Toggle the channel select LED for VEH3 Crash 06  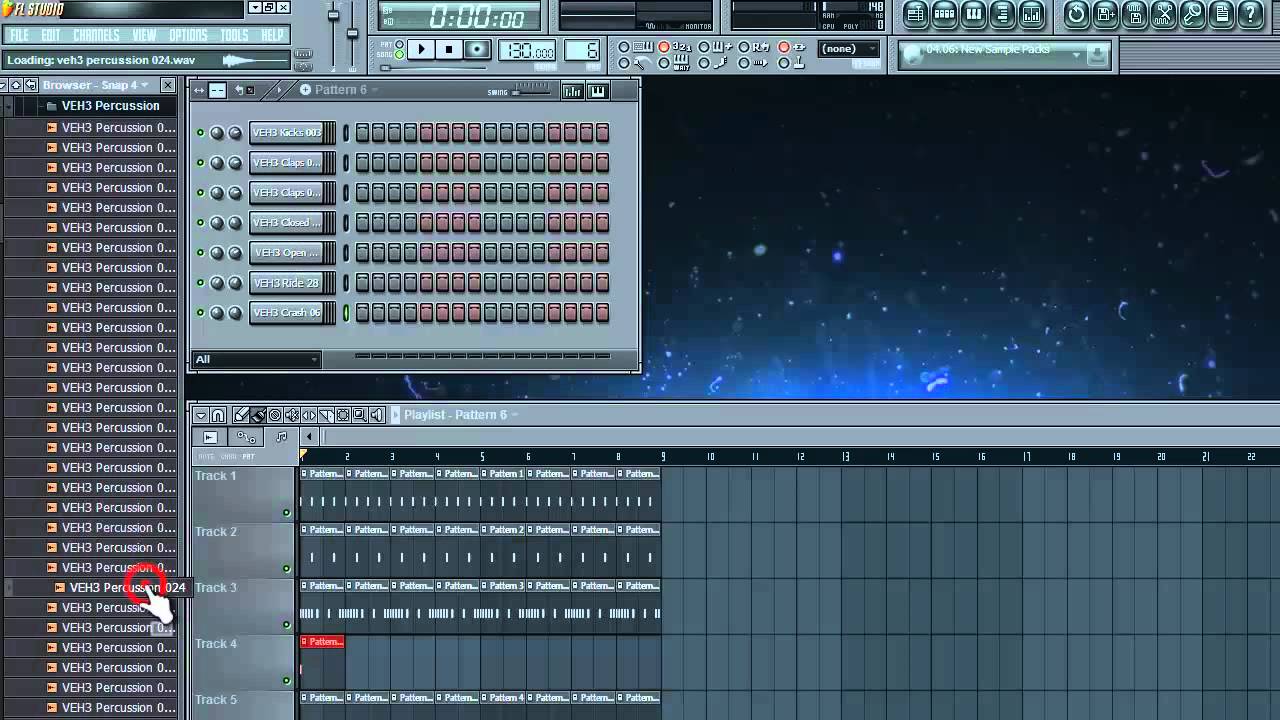click(346, 313)
